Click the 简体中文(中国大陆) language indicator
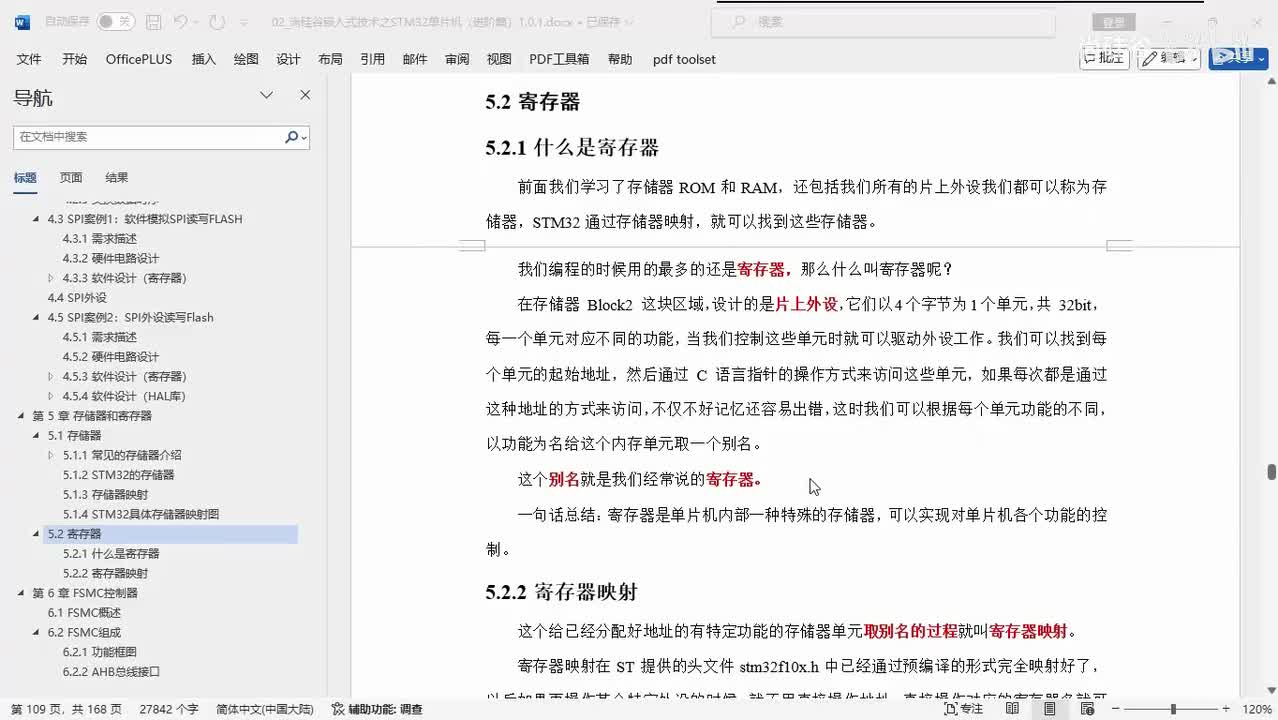Viewport: 1278px width, 720px height. tap(265, 709)
